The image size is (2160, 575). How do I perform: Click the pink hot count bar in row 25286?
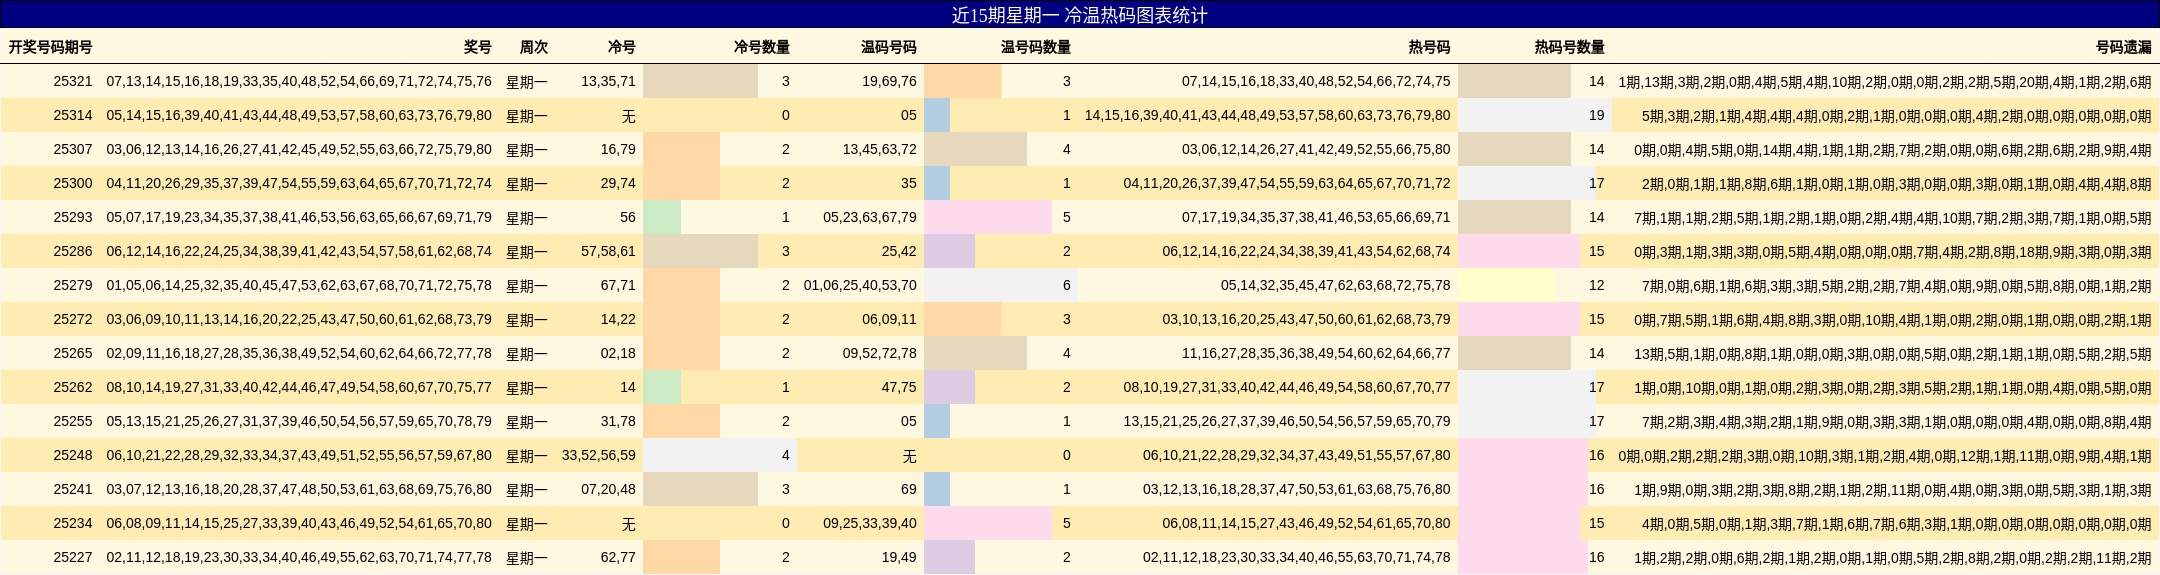1519,251
